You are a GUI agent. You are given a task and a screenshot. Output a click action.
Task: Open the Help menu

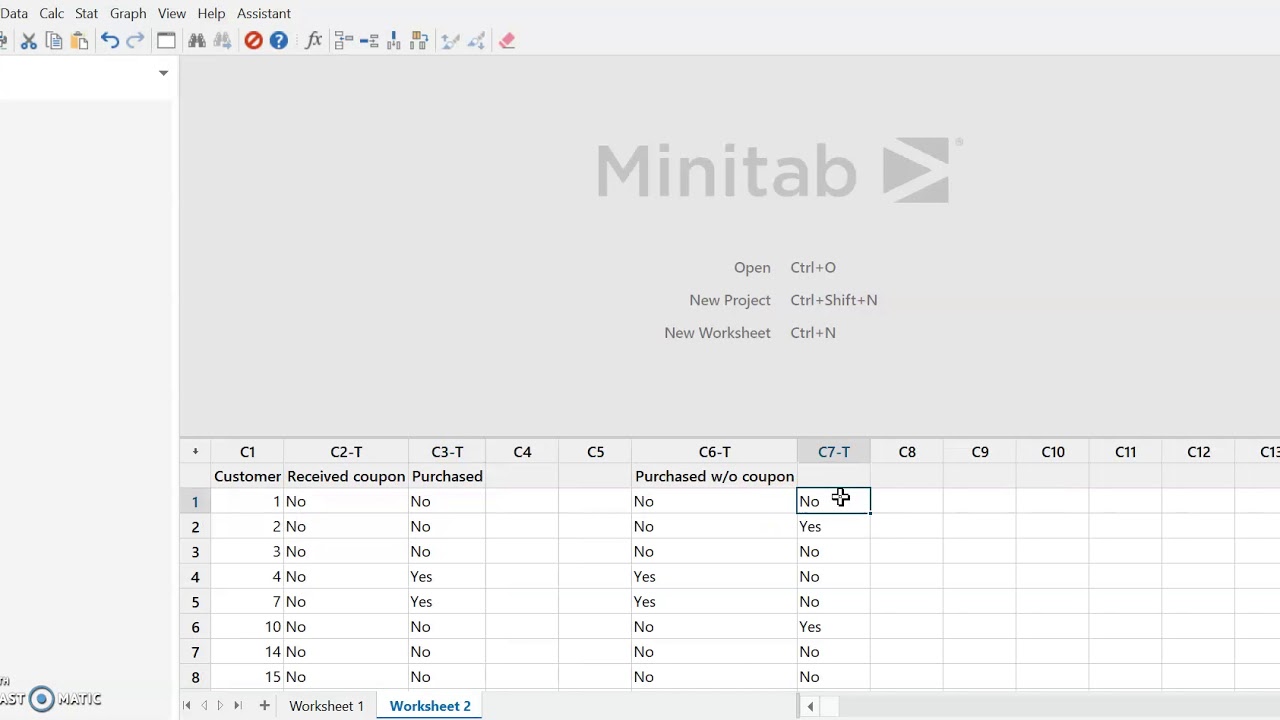coord(211,13)
